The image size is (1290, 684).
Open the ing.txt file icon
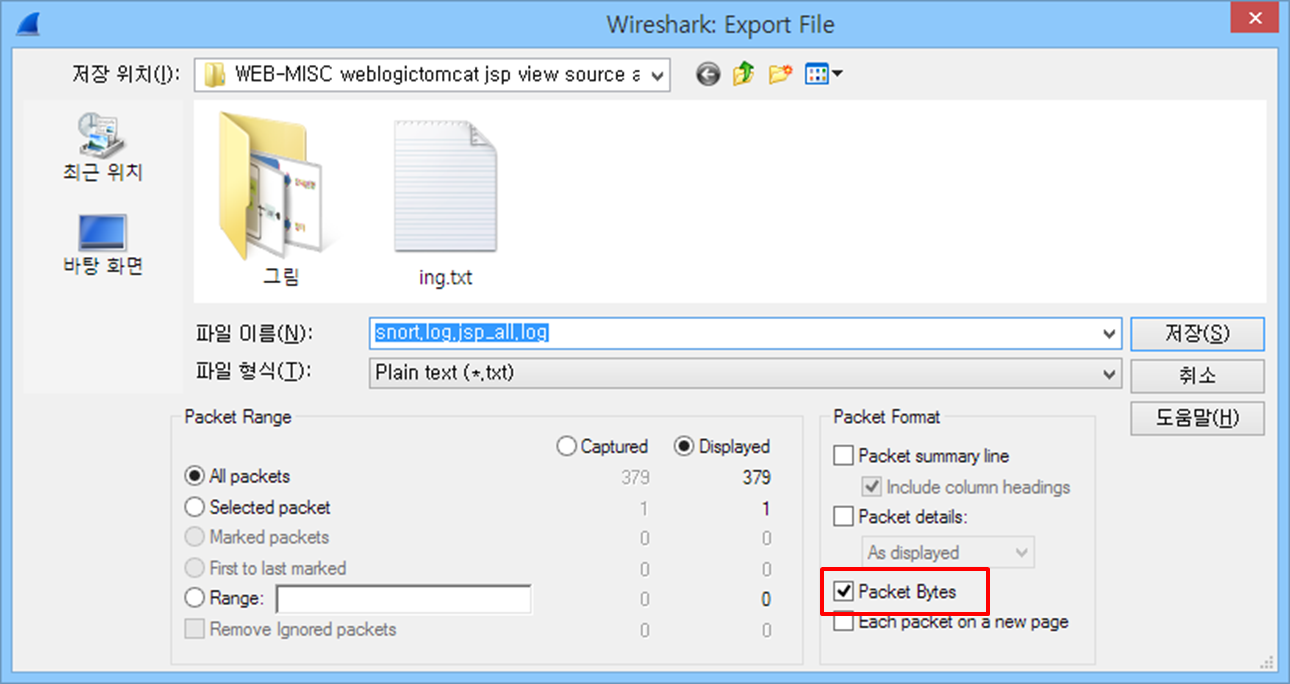click(445, 185)
